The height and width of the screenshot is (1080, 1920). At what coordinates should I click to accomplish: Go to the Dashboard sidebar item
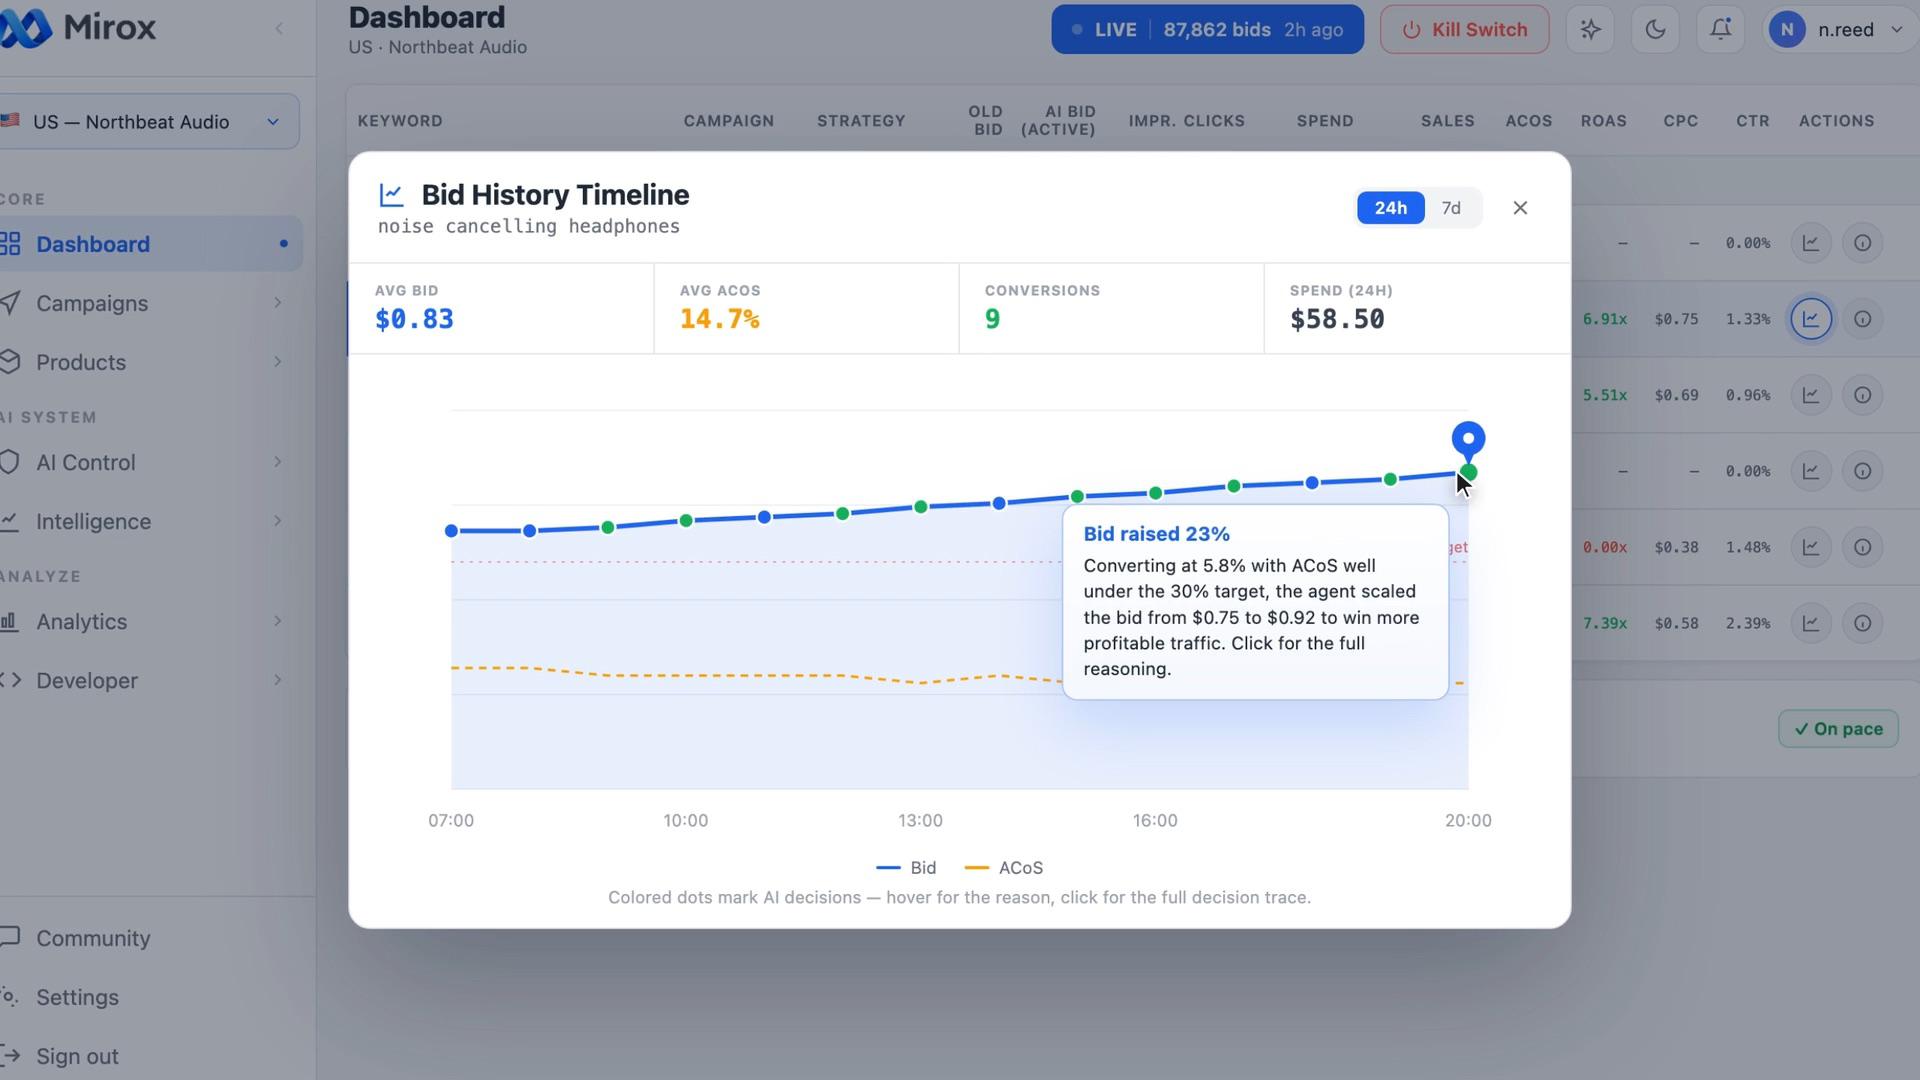pyautogui.click(x=150, y=244)
